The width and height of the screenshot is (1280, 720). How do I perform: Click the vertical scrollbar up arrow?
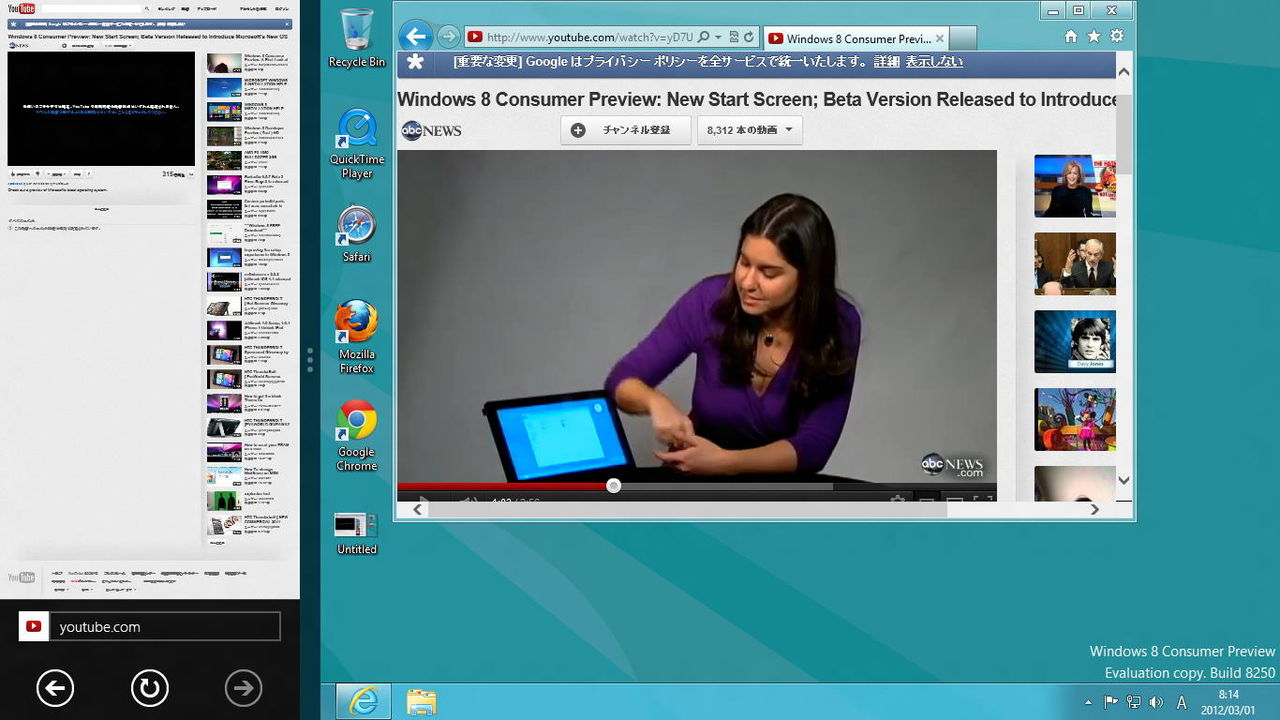point(1124,72)
